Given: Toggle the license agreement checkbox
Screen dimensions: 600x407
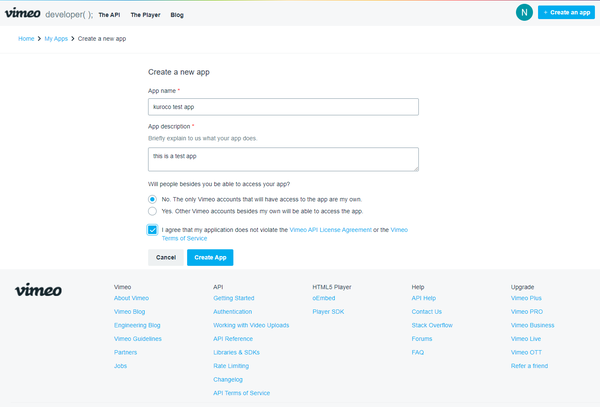Looking at the screenshot, I should (152, 230).
